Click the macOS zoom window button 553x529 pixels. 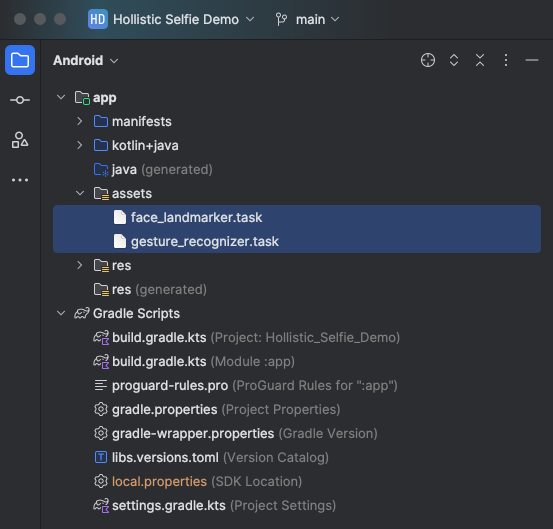(x=60, y=19)
